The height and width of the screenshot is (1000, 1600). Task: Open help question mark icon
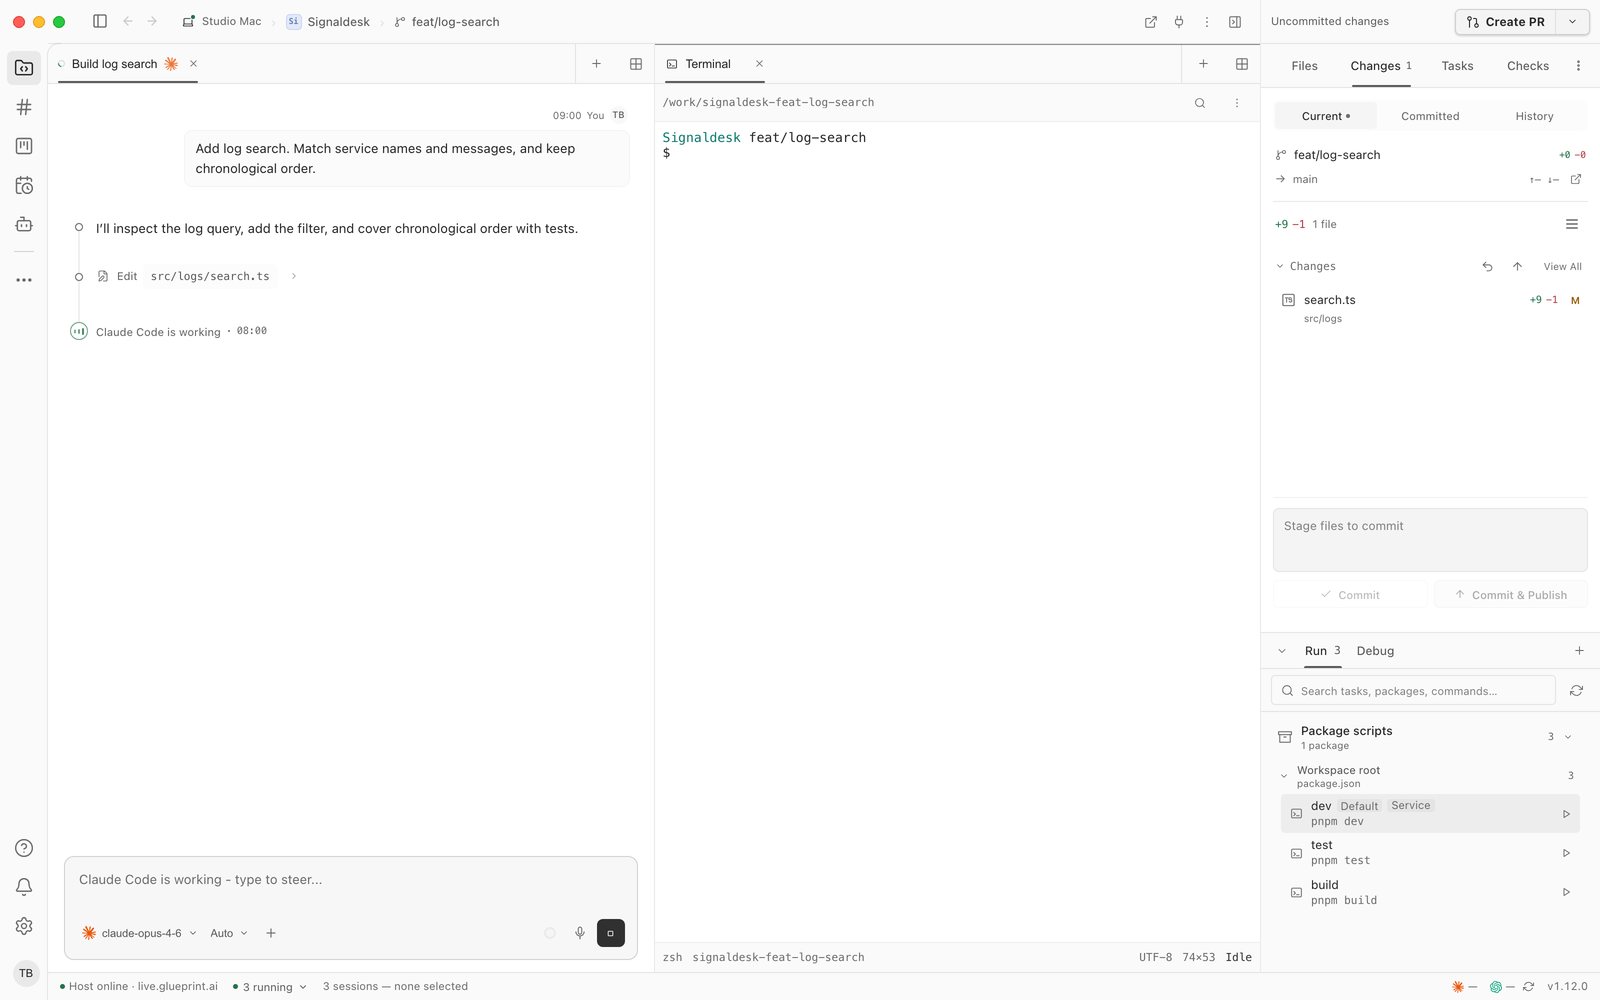(x=24, y=848)
